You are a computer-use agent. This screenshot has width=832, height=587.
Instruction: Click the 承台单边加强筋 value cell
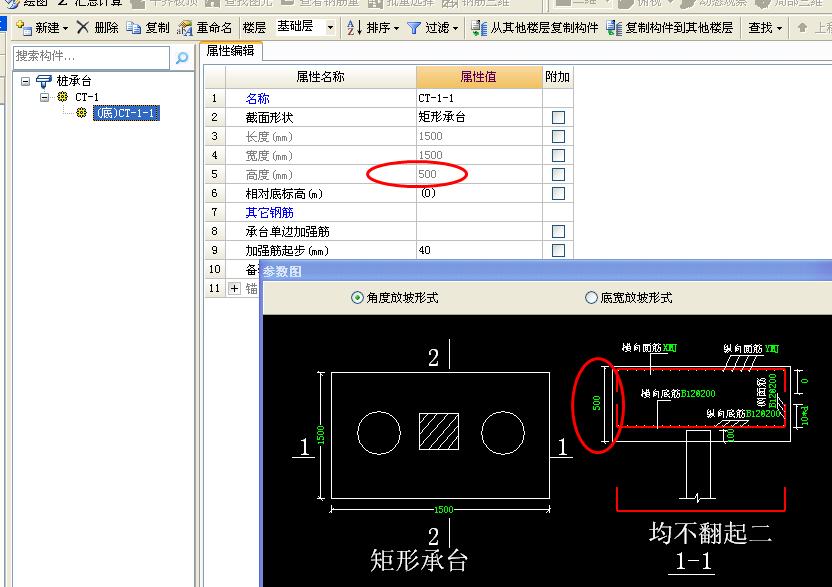479,231
